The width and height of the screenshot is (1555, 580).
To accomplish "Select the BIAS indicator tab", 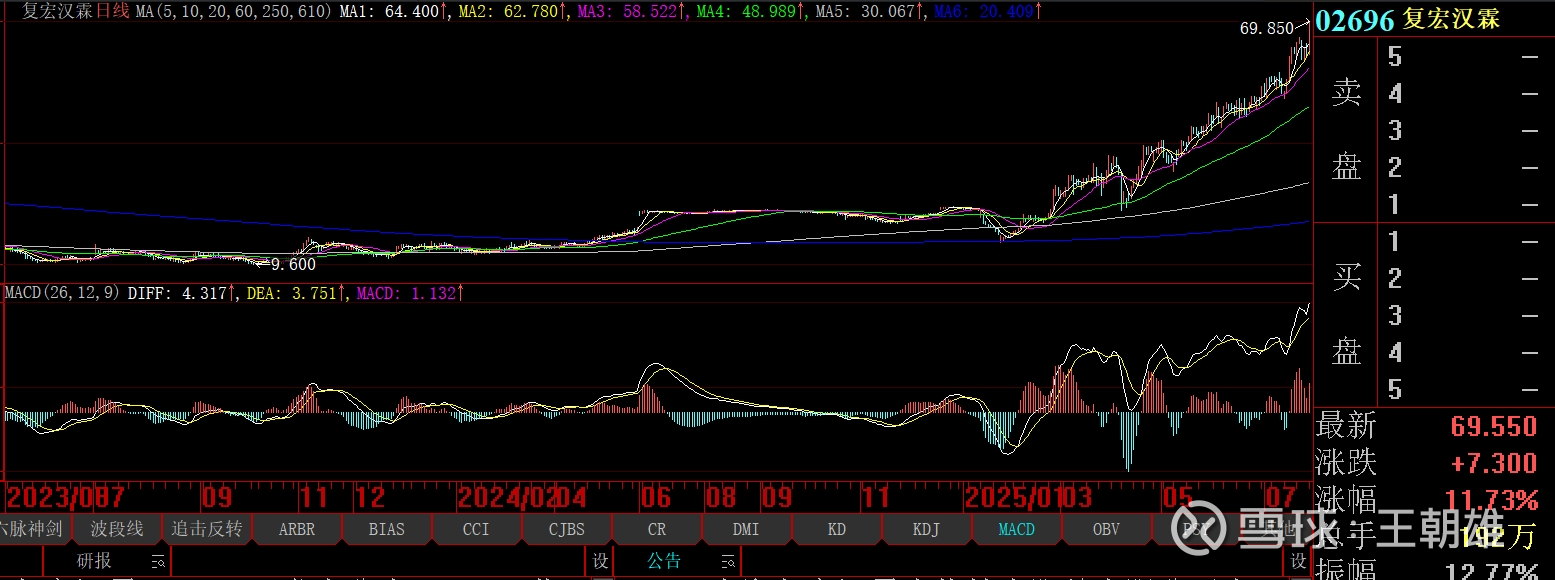I will point(387,529).
